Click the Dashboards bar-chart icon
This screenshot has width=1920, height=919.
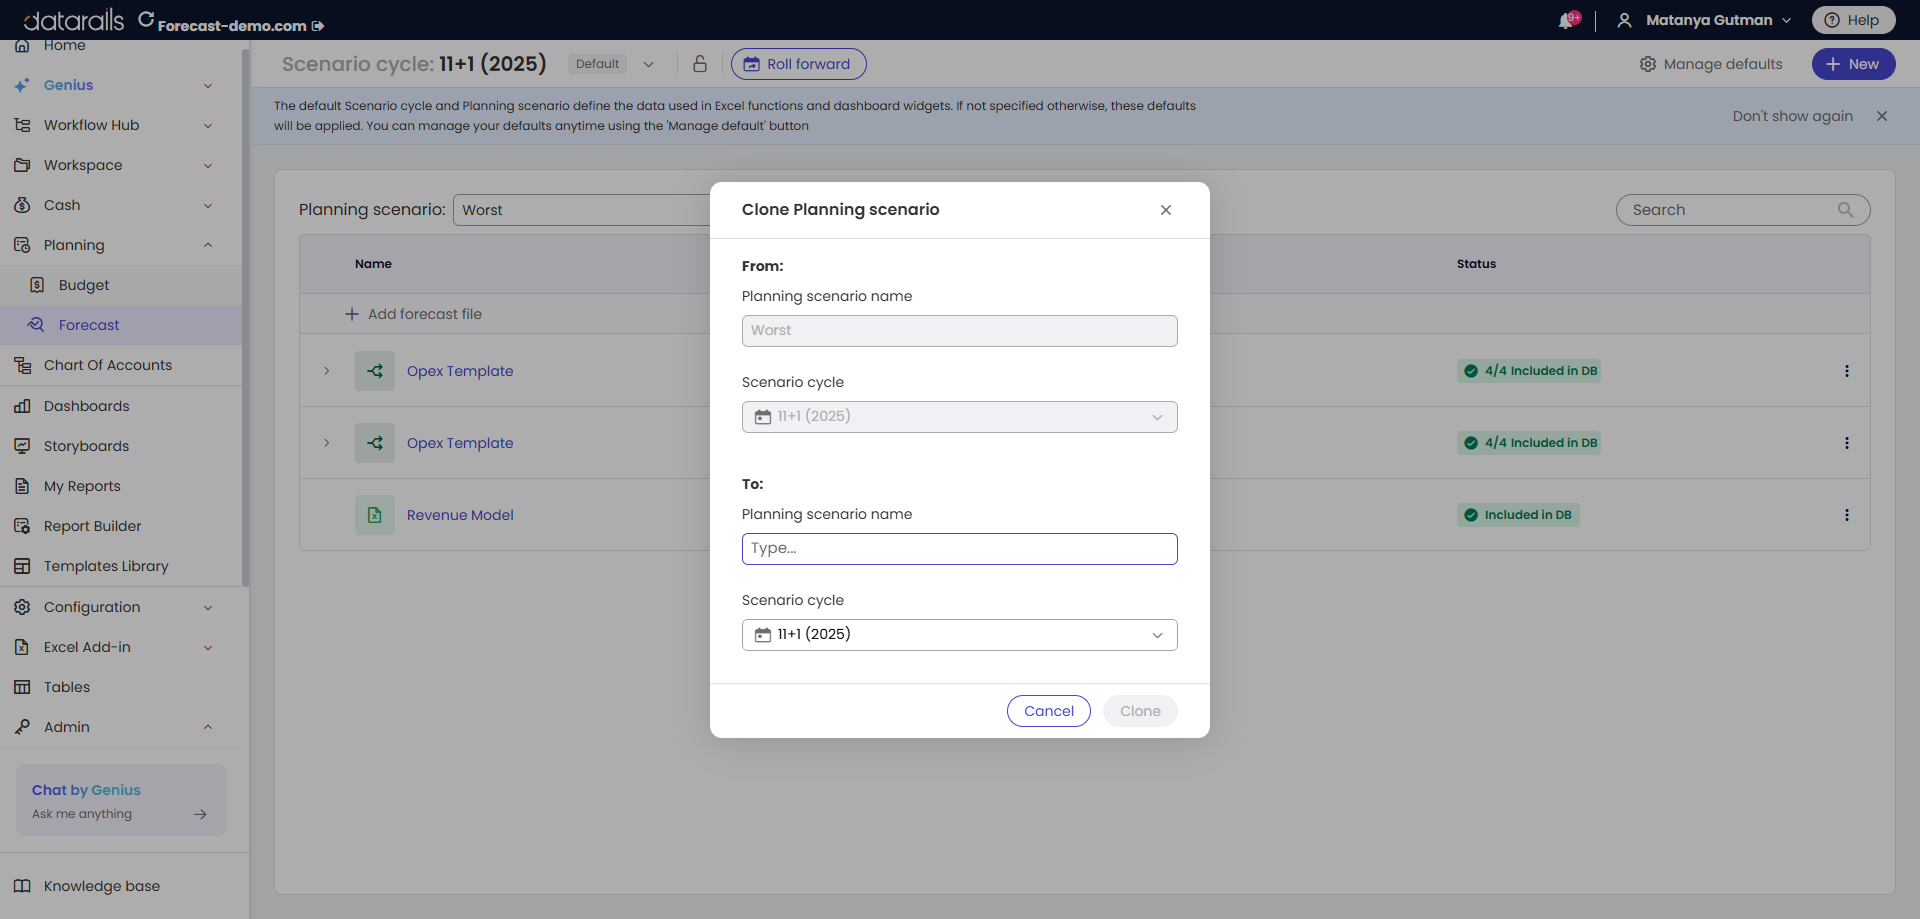coord(22,406)
